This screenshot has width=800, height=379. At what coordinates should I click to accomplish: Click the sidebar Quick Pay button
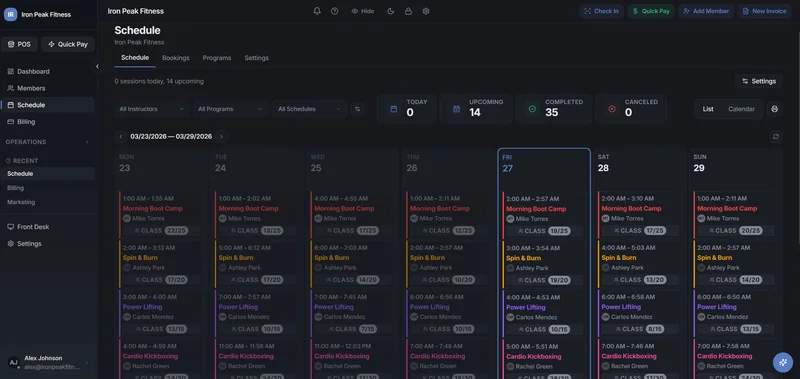pos(68,44)
